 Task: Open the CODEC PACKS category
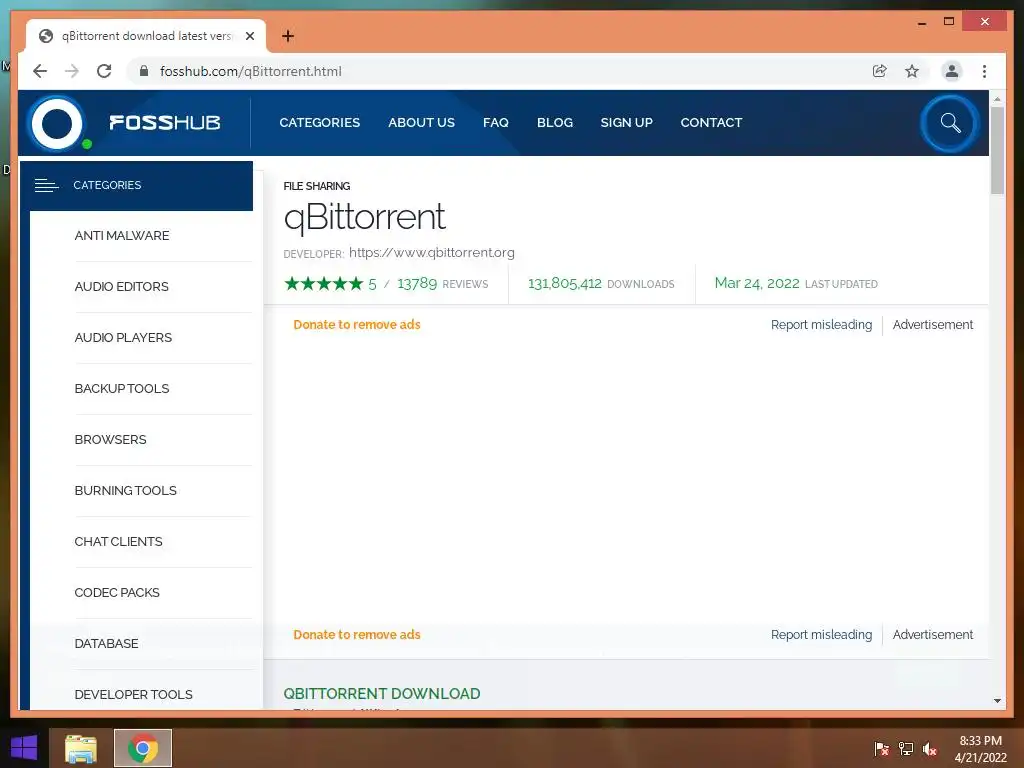[x=117, y=592]
